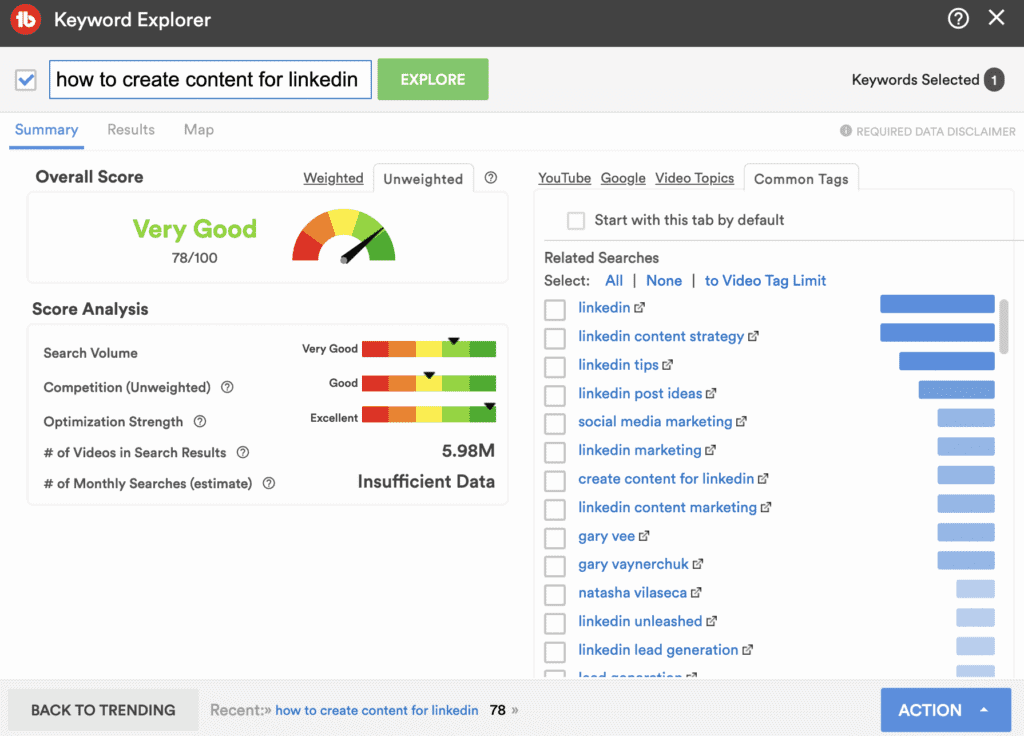
Task: Click the Keywords Selected count badge
Action: 993,80
